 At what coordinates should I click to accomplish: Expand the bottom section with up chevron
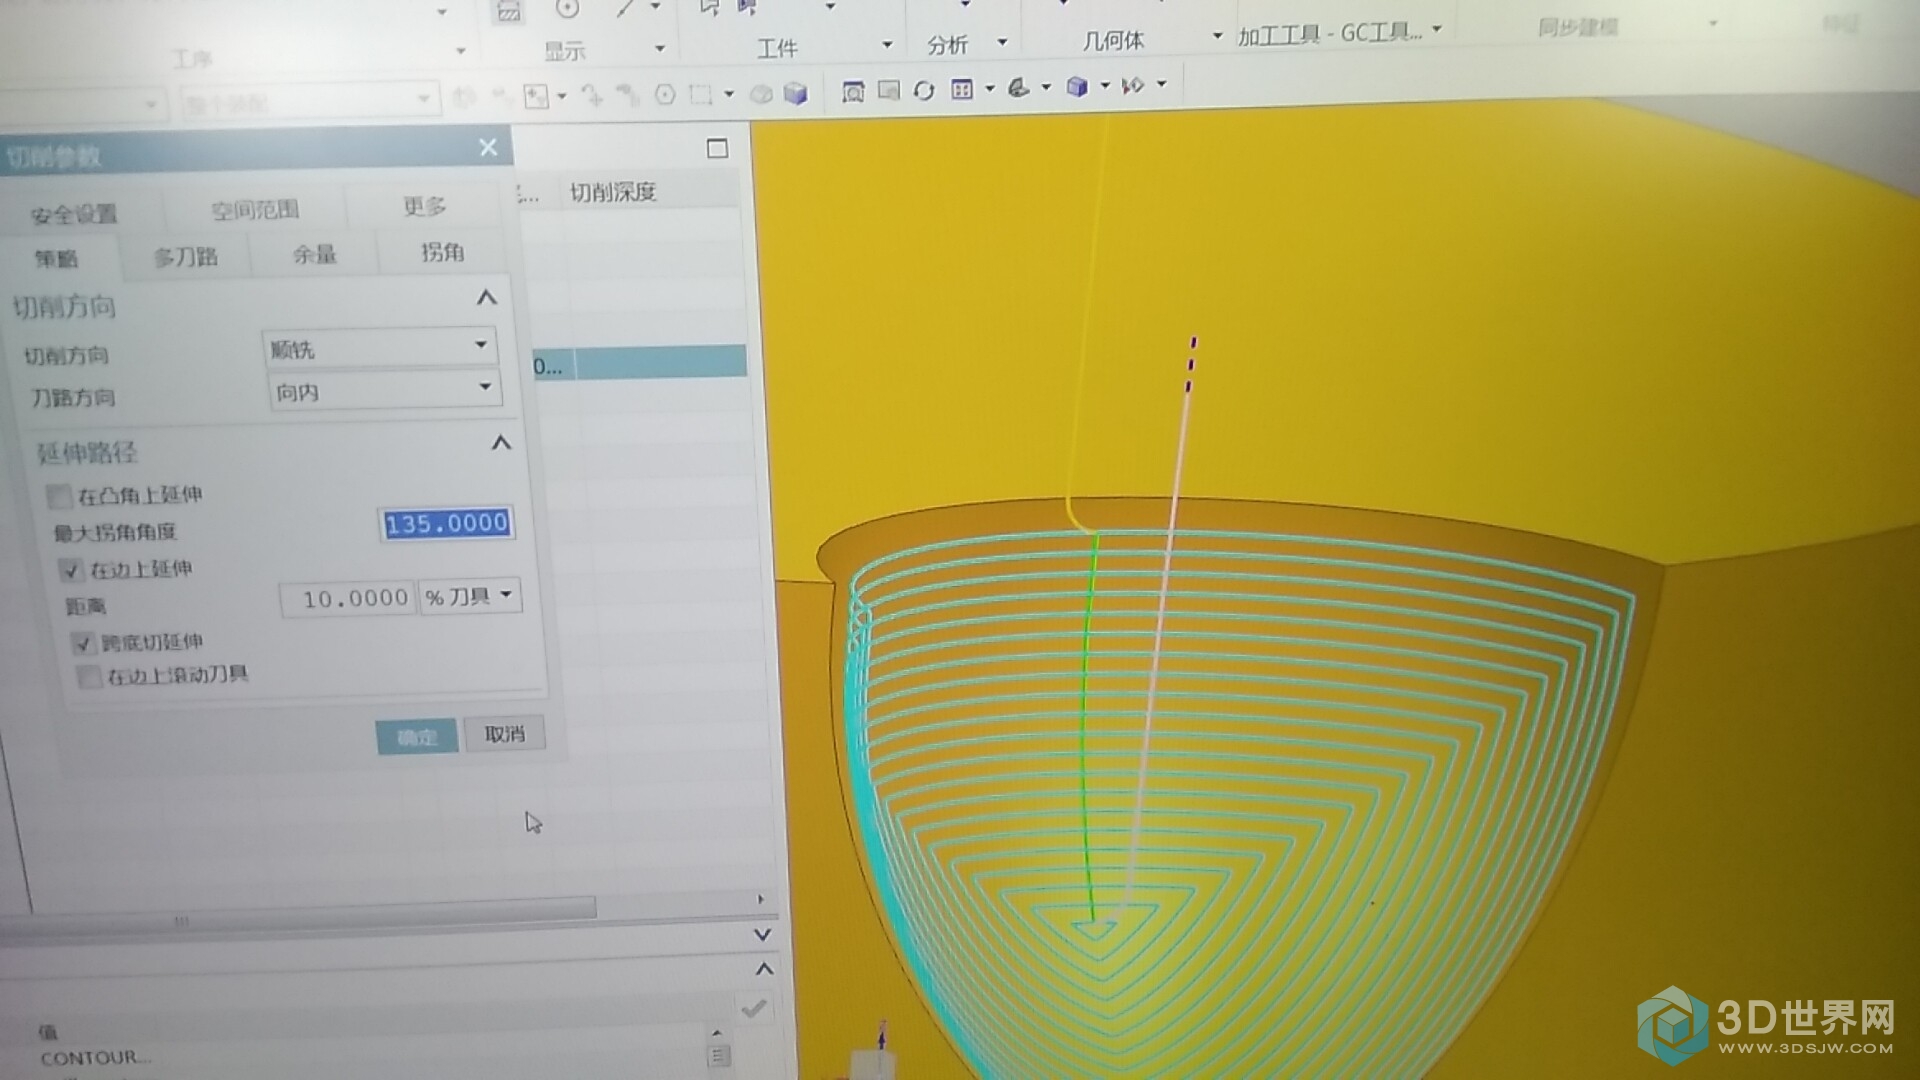coord(764,969)
